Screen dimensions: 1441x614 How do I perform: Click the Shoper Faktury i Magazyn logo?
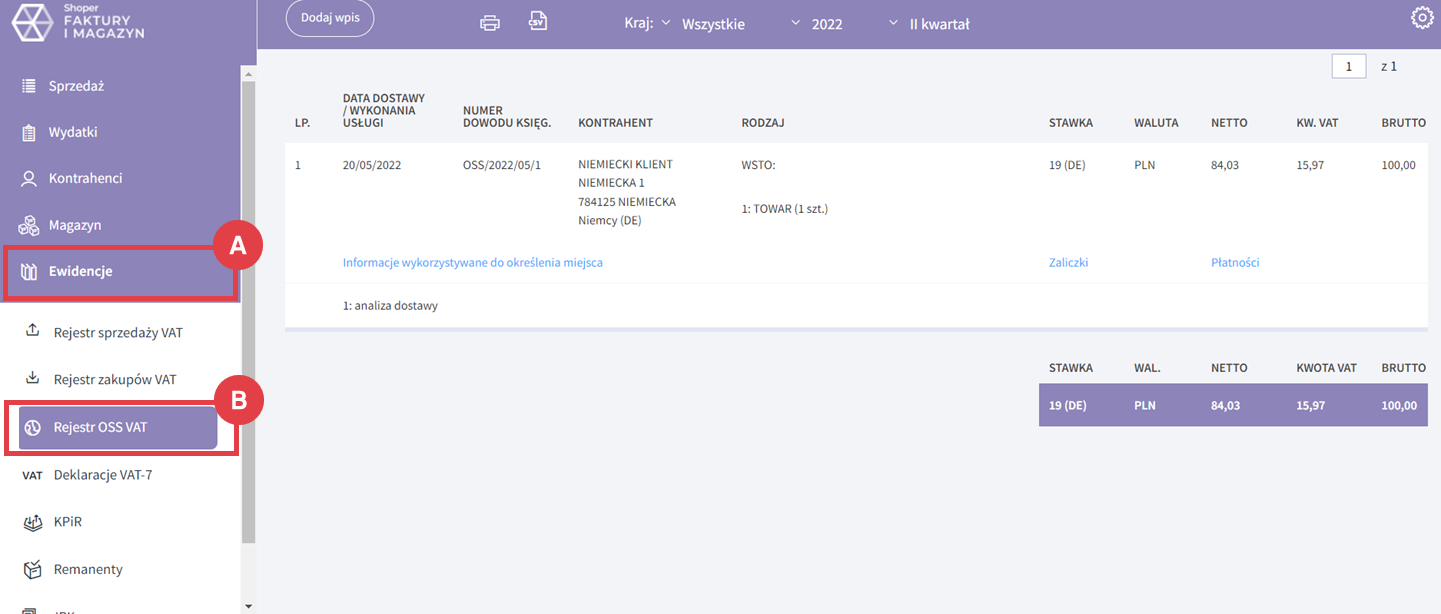point(78,22)
